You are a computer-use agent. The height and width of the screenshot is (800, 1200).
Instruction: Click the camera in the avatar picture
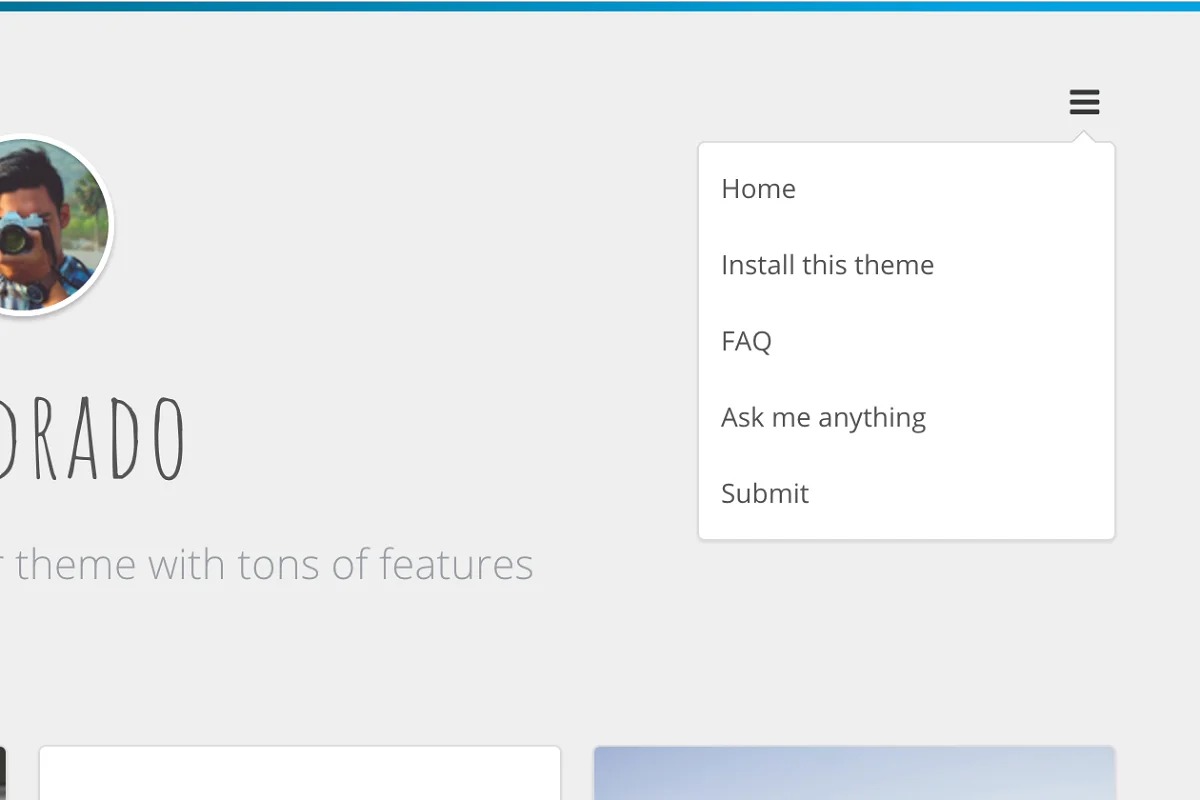tap(20, 233)
